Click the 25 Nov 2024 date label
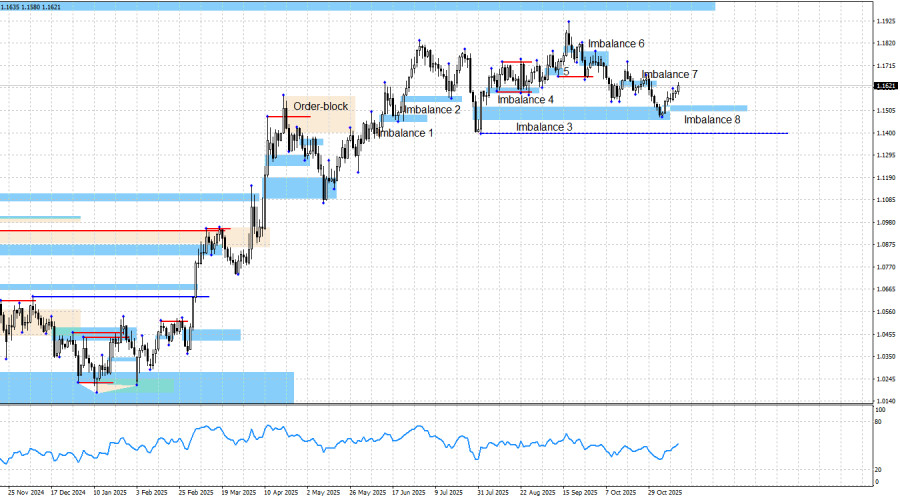This screenshot has height=500, width=900. pos(26,493)
